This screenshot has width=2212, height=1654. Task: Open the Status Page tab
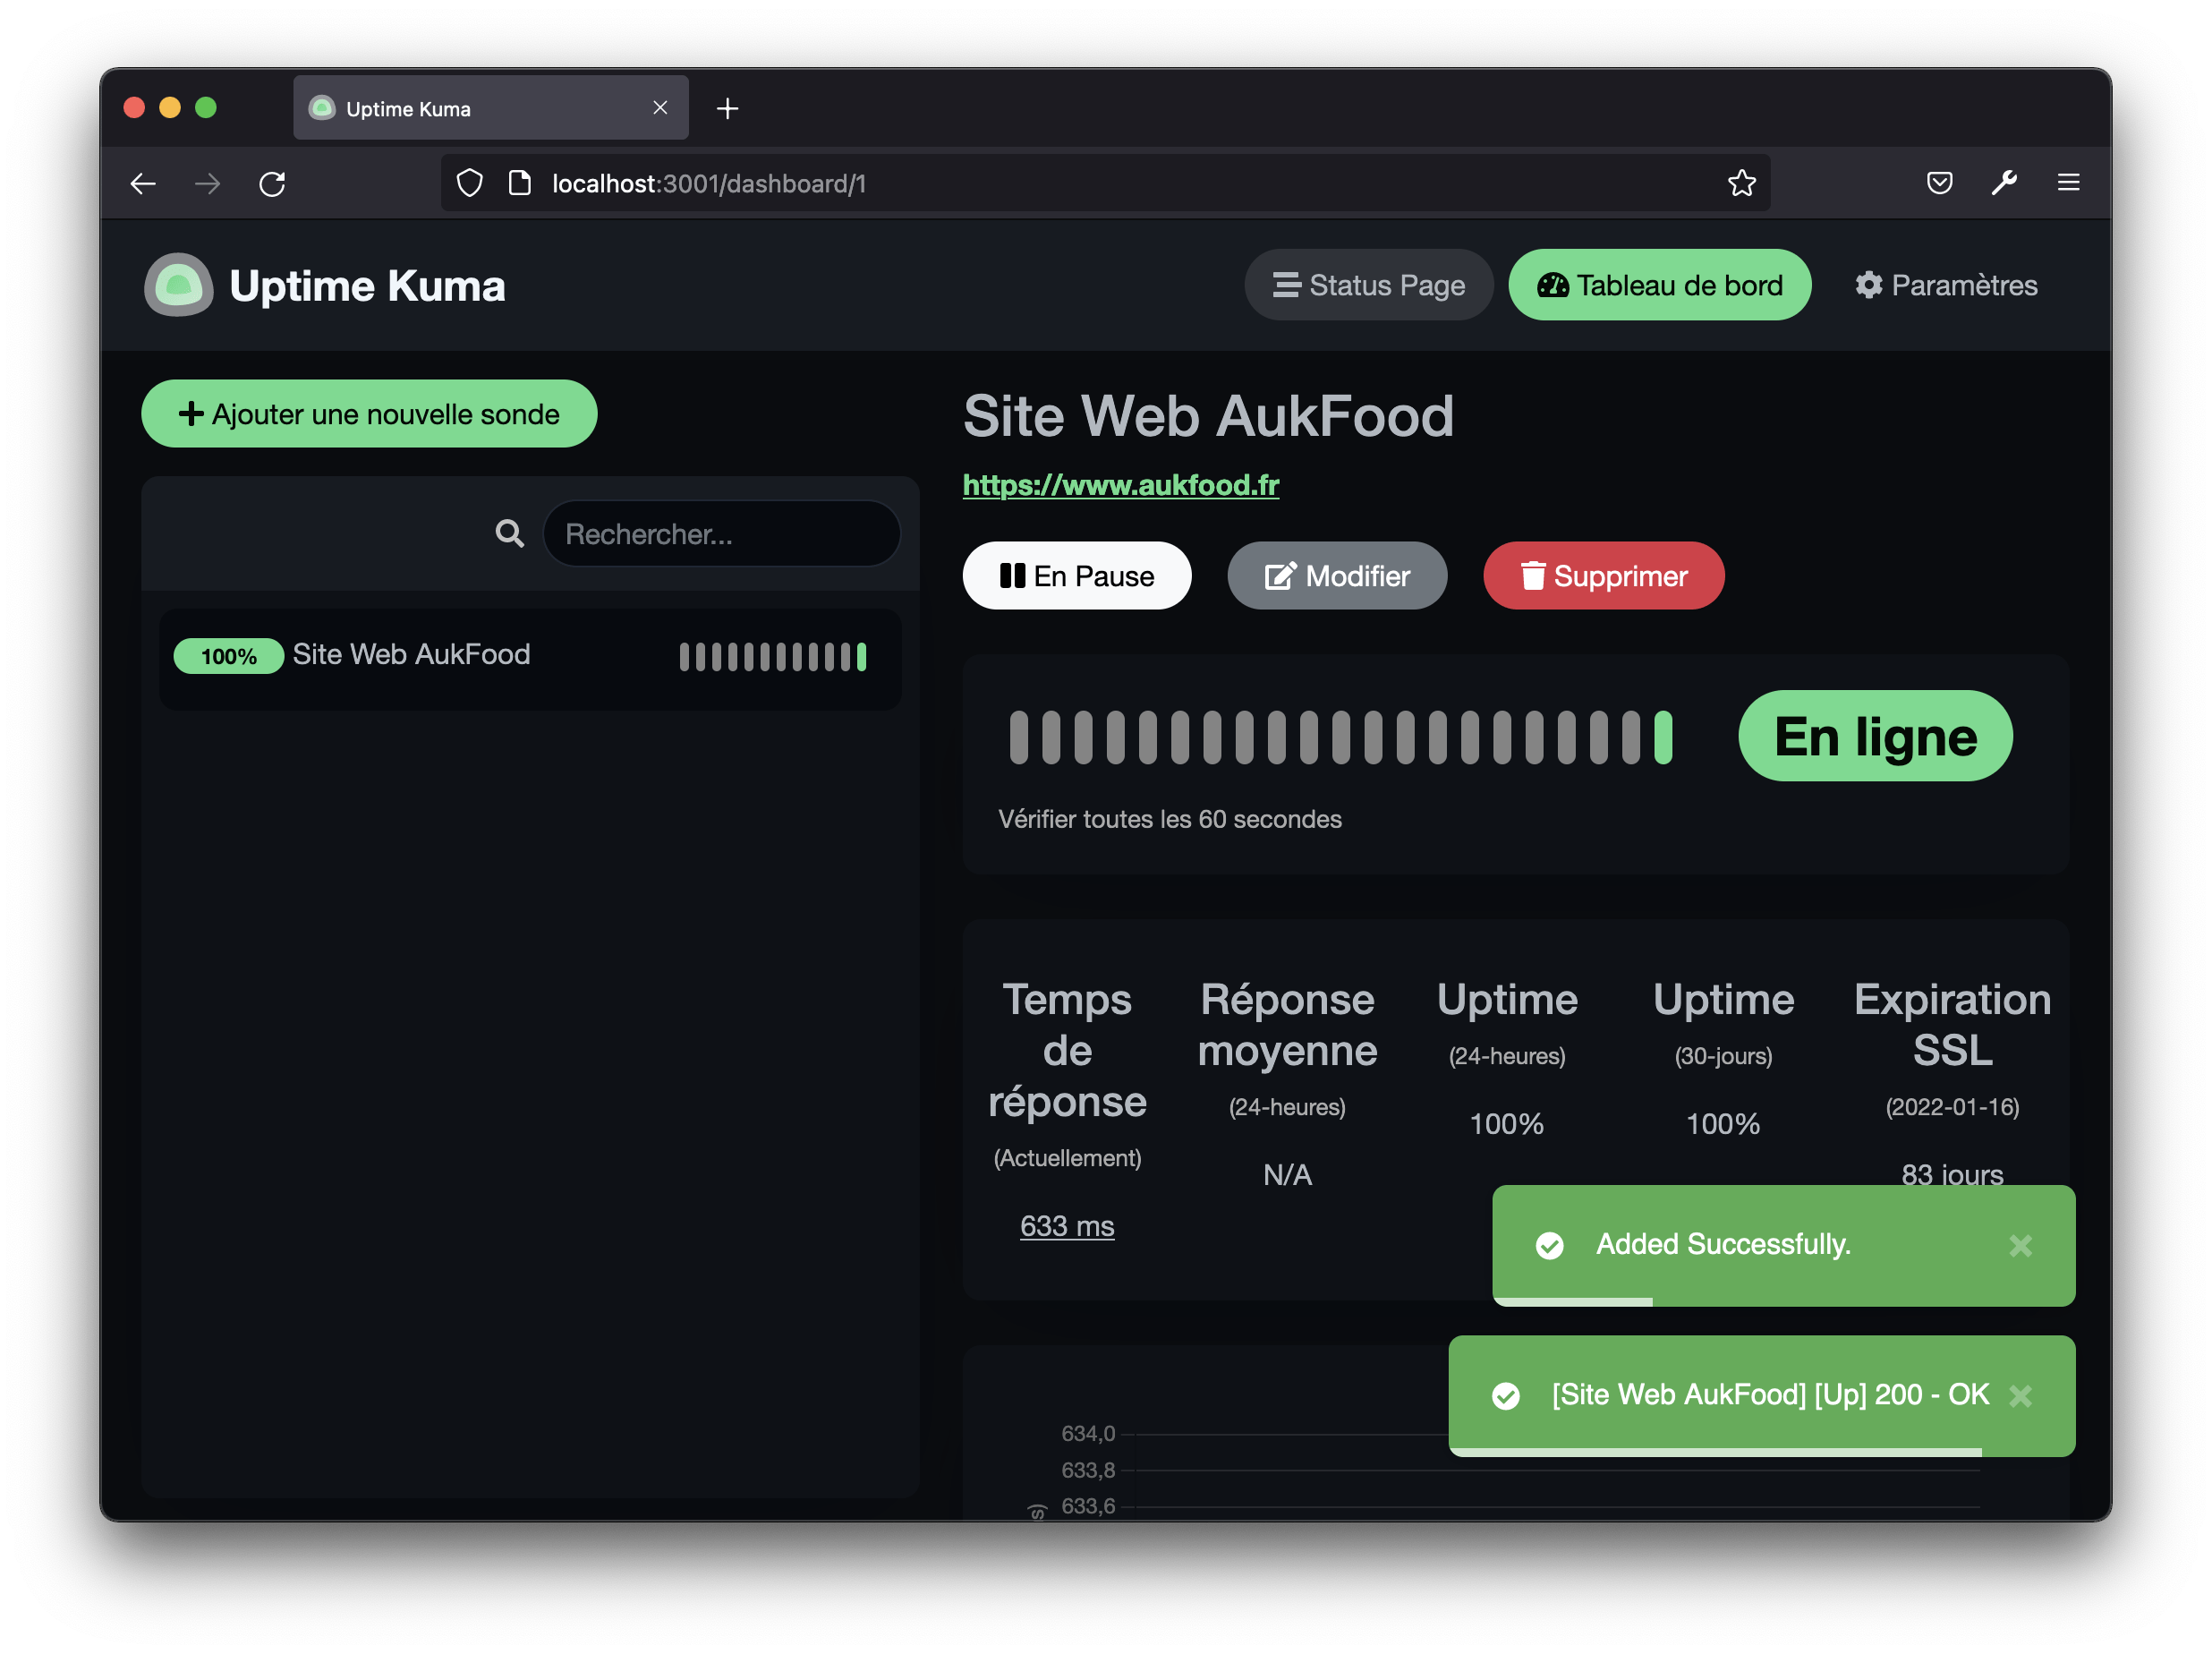[x=1368, y=285]
